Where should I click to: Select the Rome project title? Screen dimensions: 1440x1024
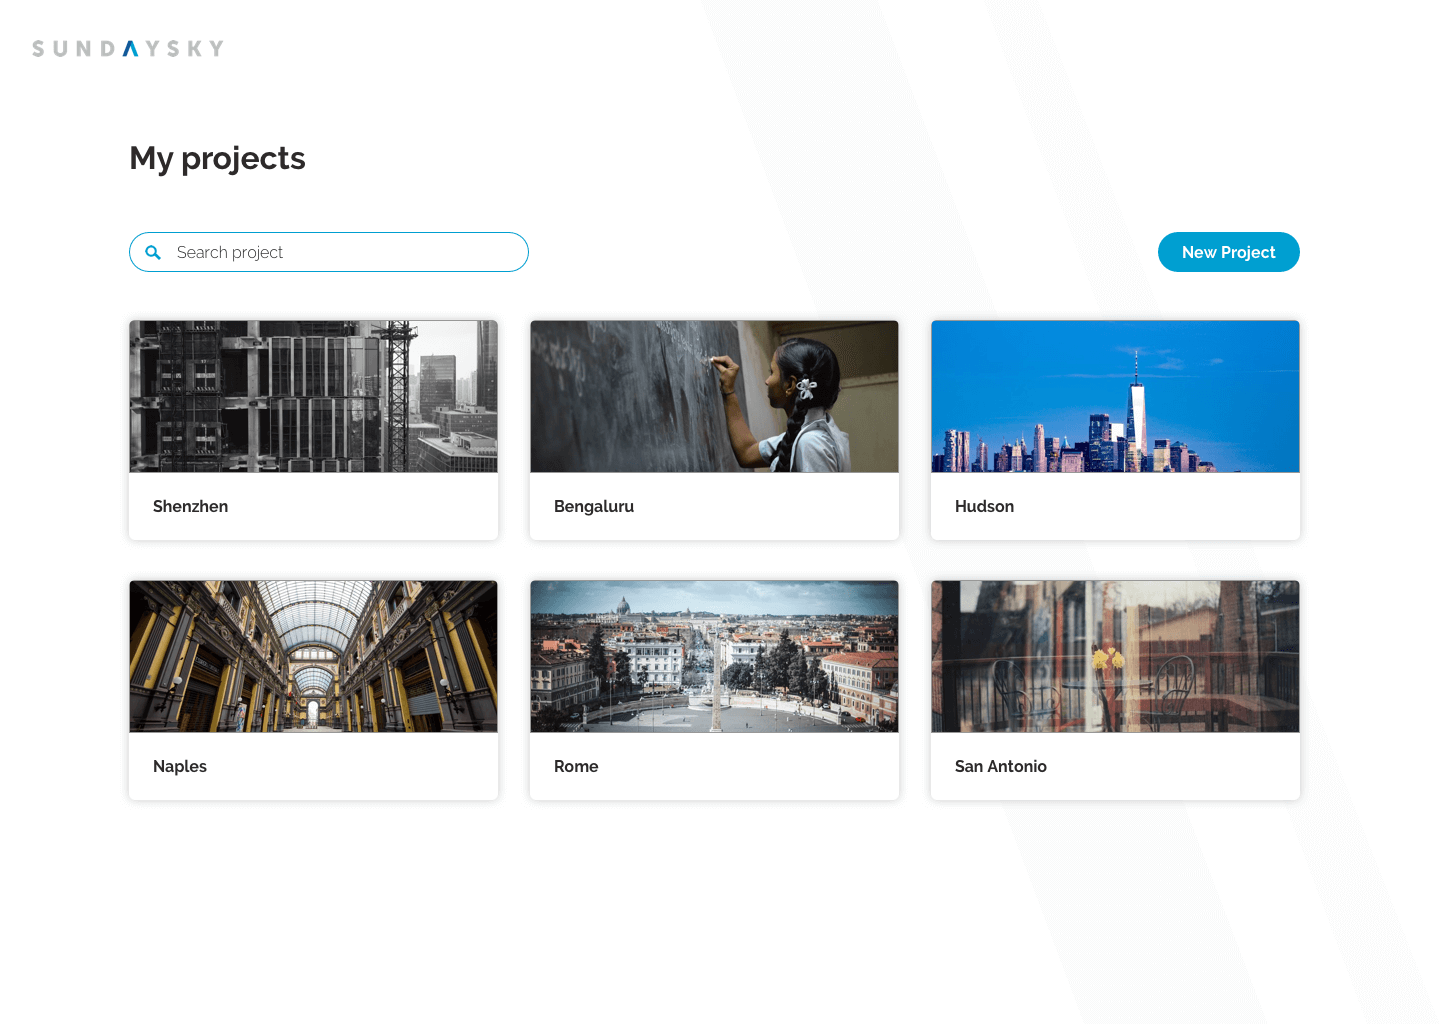576,766
